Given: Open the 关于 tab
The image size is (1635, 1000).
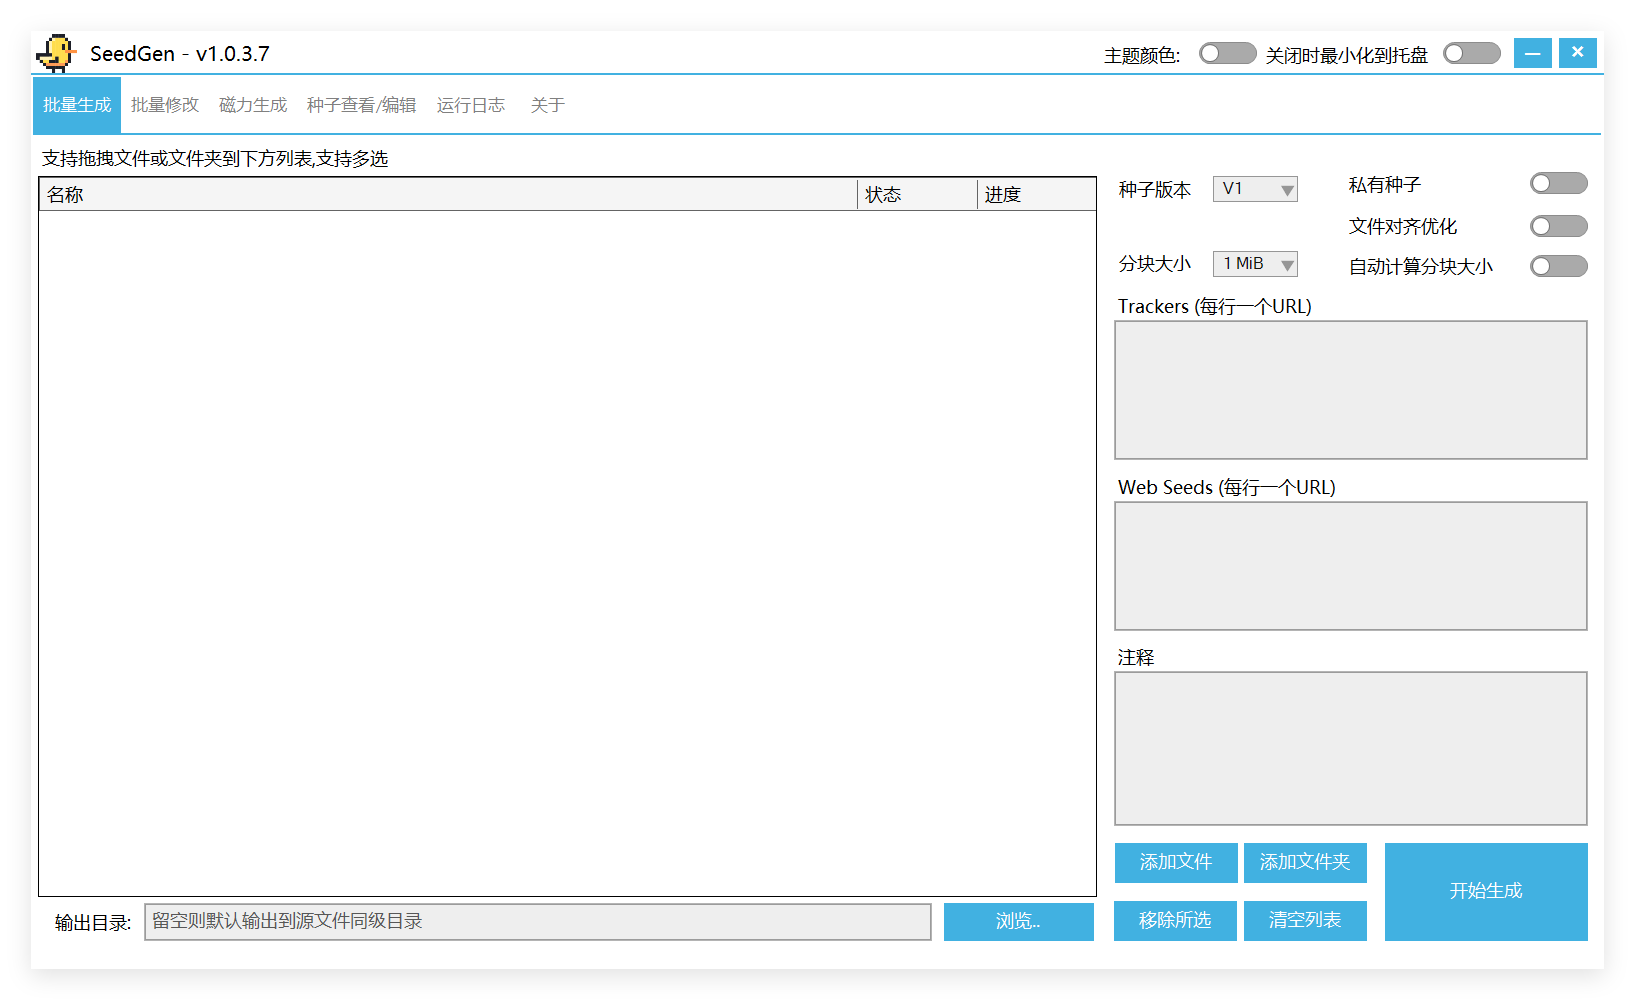Looking at the screenshot, I should pyautogui.click(x=547, y=104).
